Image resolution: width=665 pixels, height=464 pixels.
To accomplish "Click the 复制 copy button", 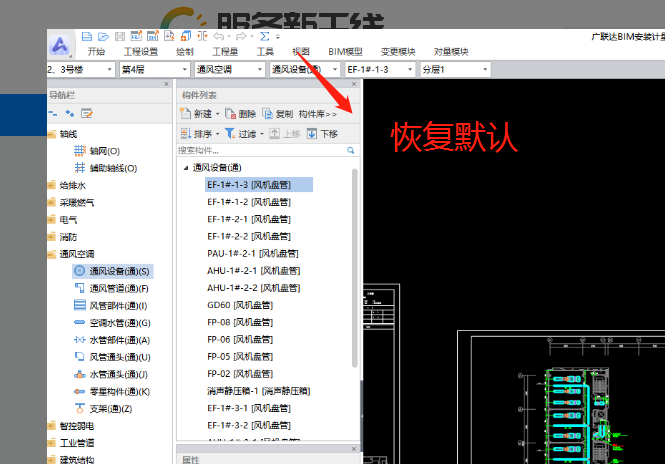I will coord(278,114).
